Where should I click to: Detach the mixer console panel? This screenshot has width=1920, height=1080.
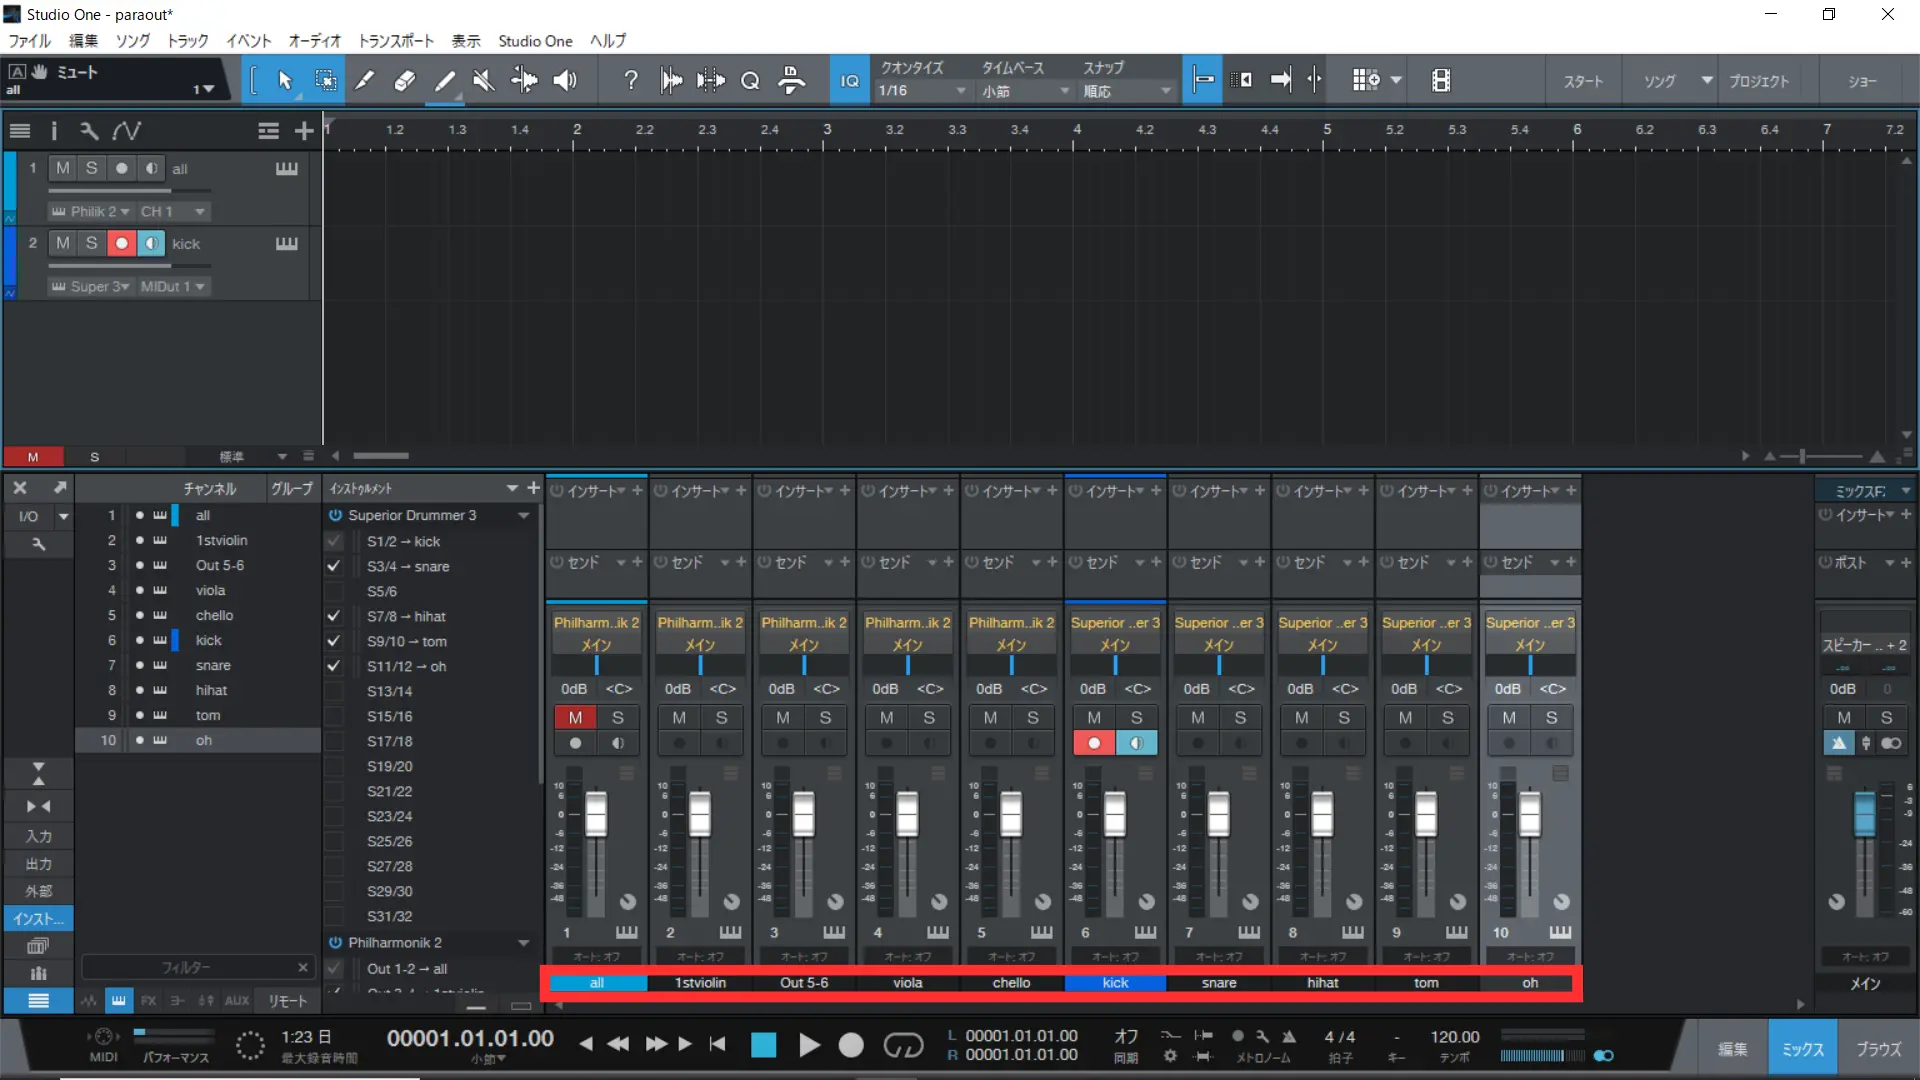pos(60,488)
